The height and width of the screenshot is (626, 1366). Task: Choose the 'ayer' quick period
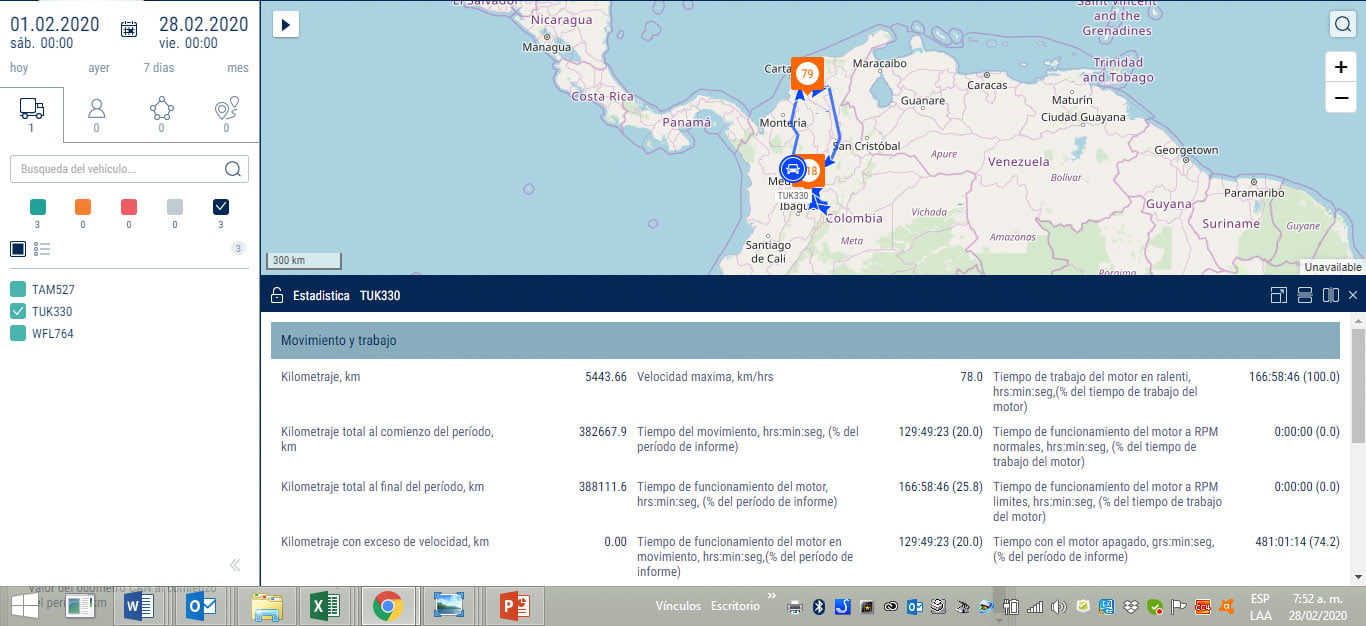pyautogui.click(x=99, y=68)
